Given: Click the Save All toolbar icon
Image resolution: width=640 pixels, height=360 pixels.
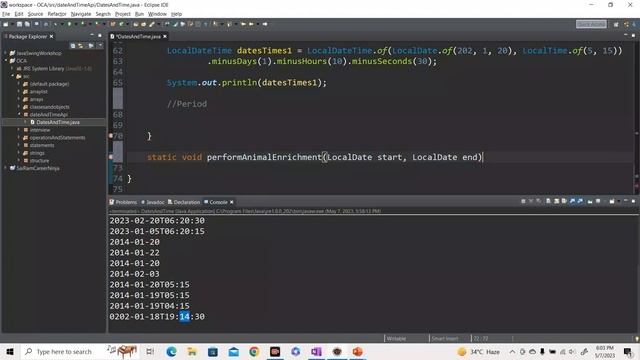Looking at the screenshot, I should click(27, 24).
